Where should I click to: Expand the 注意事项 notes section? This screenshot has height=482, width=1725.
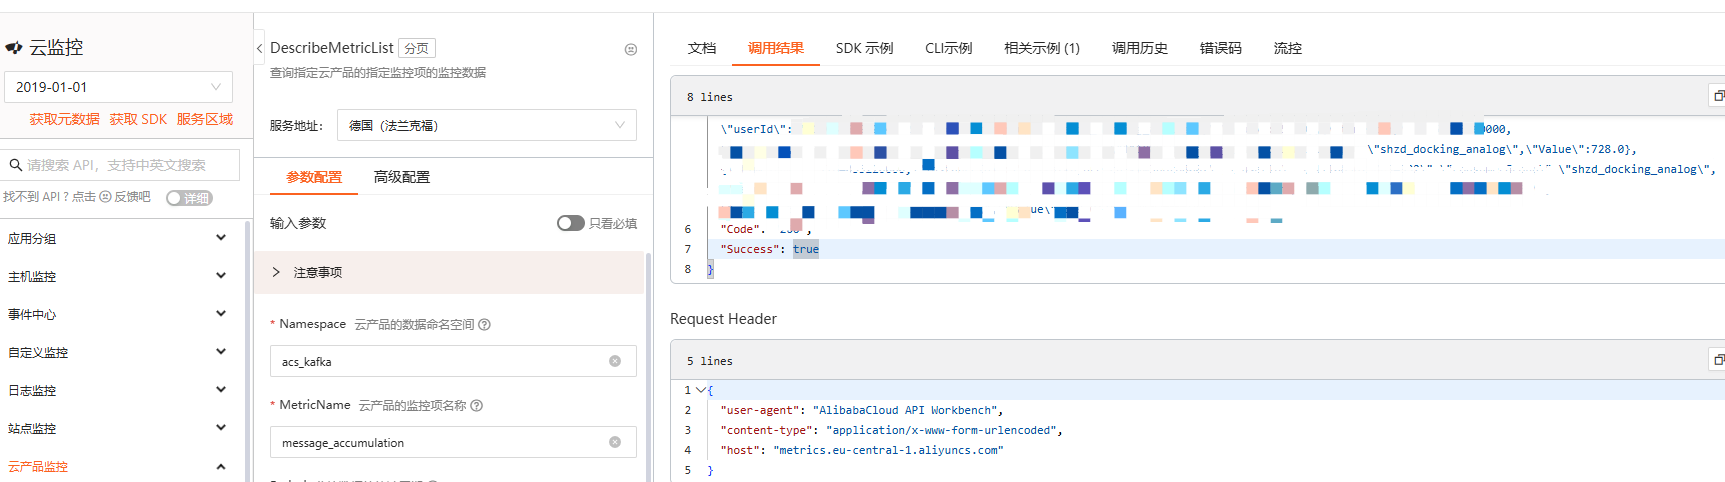(277, 272)
